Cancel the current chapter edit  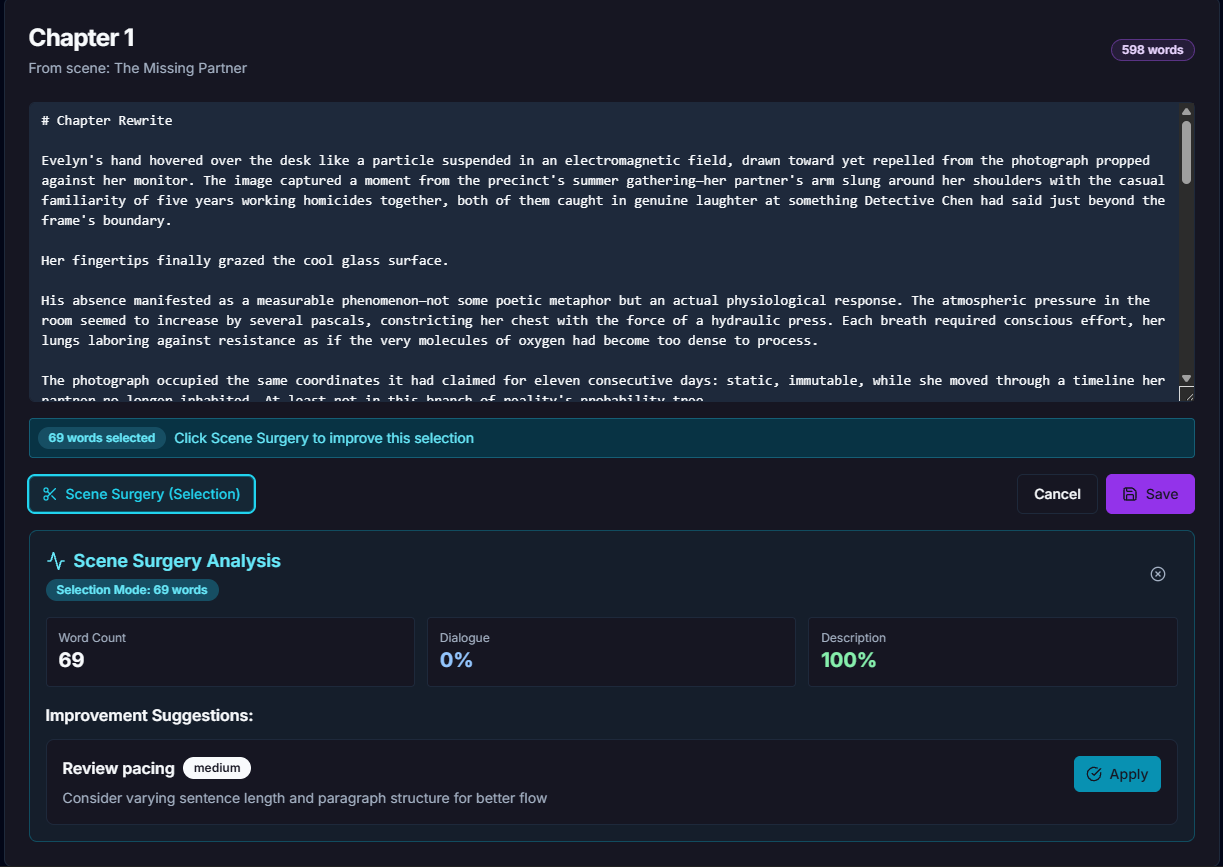coord(1057,493)
